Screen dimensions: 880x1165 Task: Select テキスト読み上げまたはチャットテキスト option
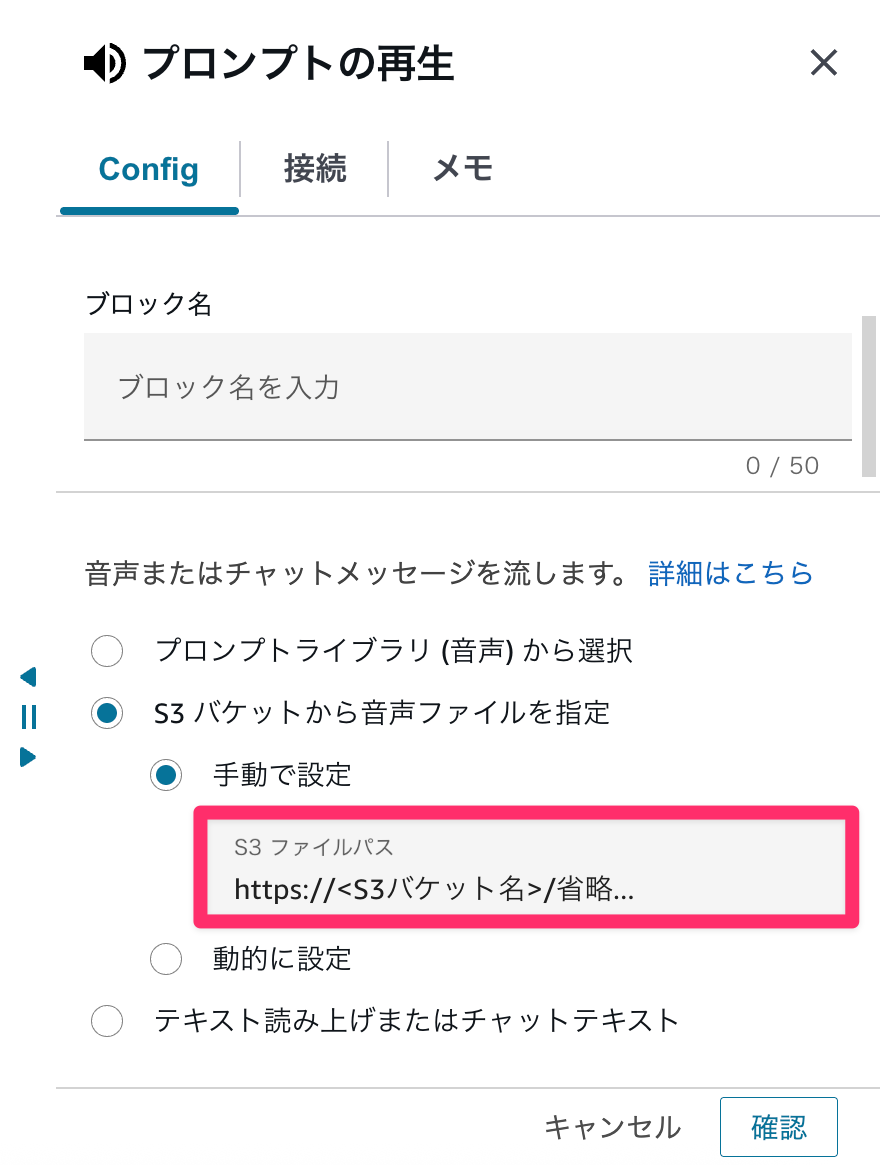[x=107, y=1021]
